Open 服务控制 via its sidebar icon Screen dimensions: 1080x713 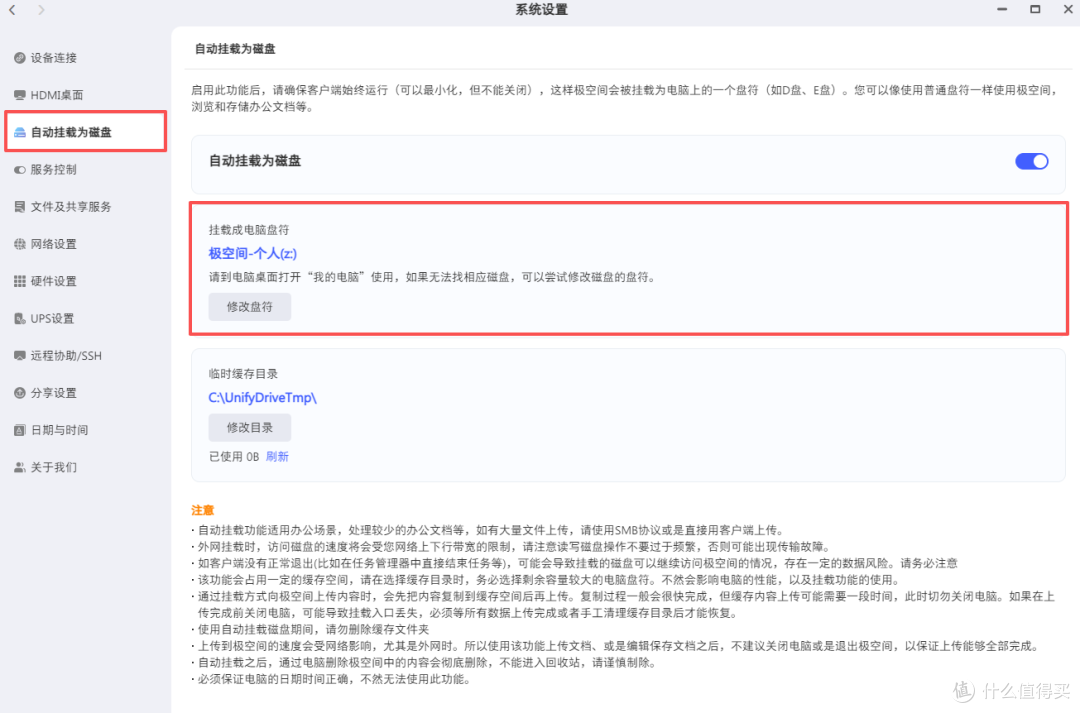click(x=18, y=168)
